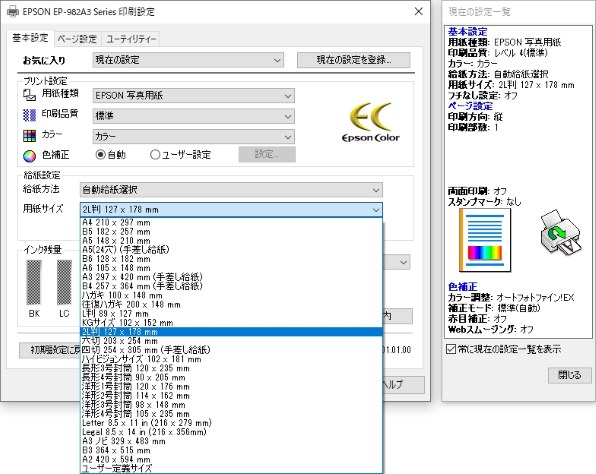Click the BK ink level bar
596x474 pixels.
[x=34, y=282]
